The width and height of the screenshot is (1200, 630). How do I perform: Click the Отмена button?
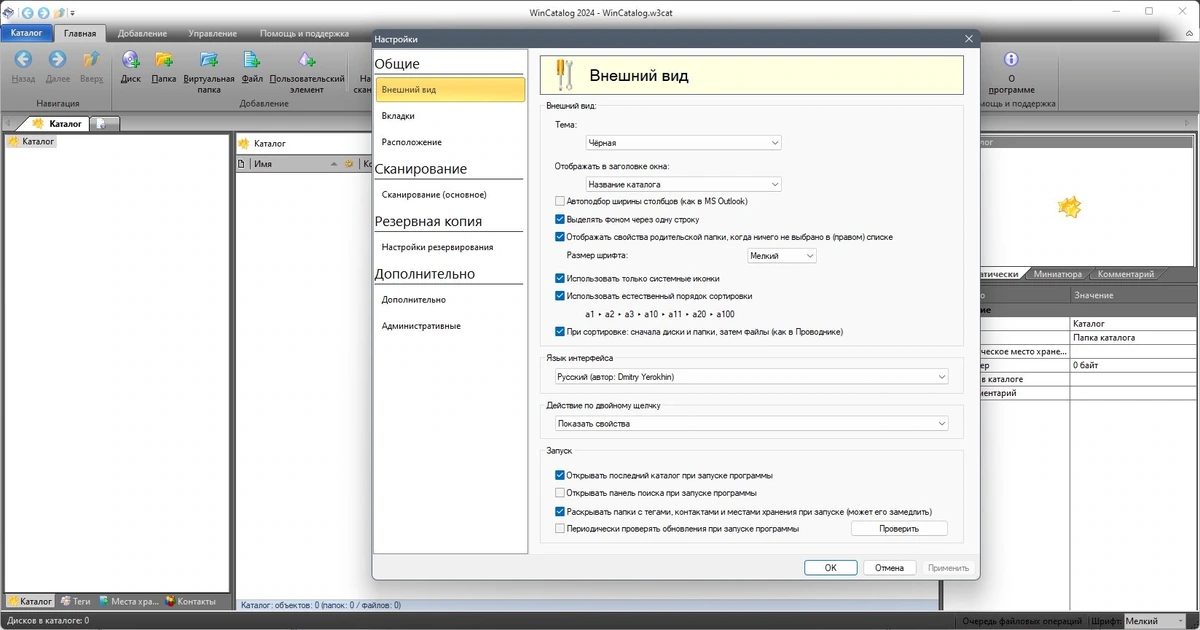[889, 567]
